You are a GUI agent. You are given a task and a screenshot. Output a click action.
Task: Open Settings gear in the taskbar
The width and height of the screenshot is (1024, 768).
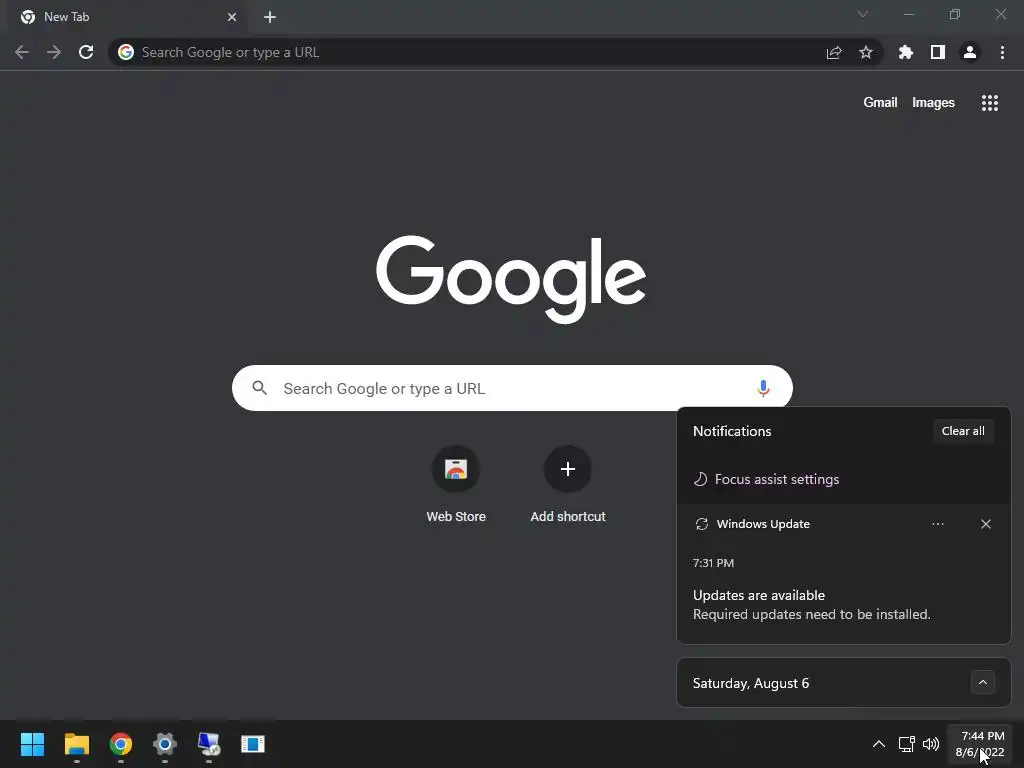point(165,744)
